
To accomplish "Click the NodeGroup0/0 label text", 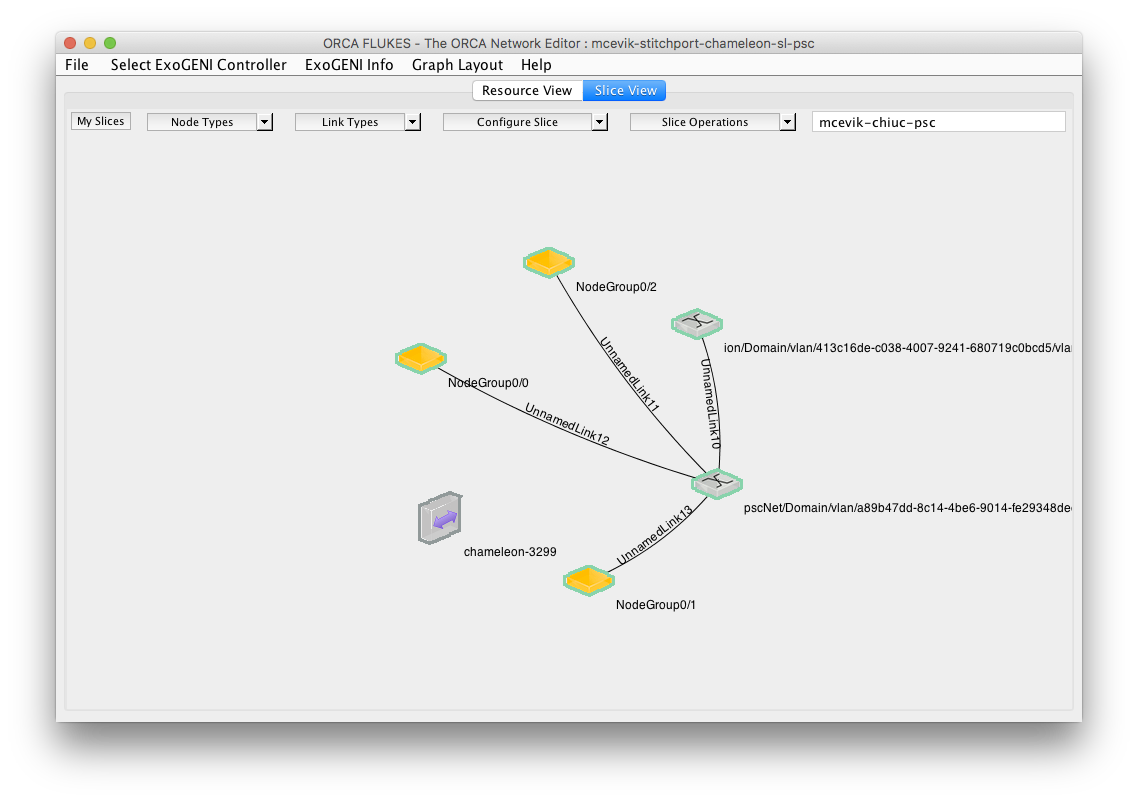I will pos(488,382).
